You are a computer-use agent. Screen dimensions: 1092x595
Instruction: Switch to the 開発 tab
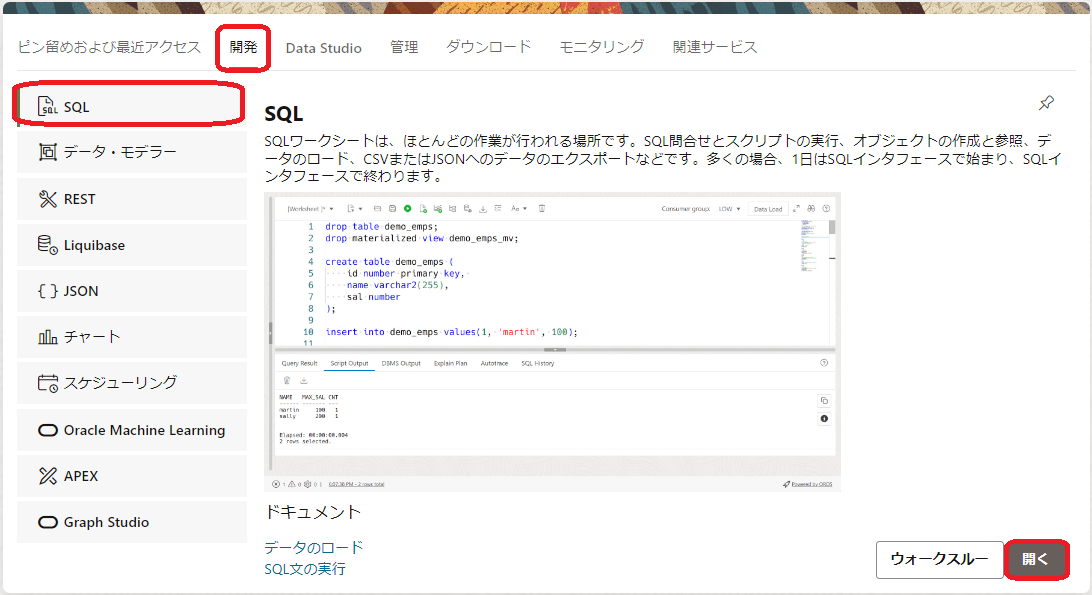point(243,47)
